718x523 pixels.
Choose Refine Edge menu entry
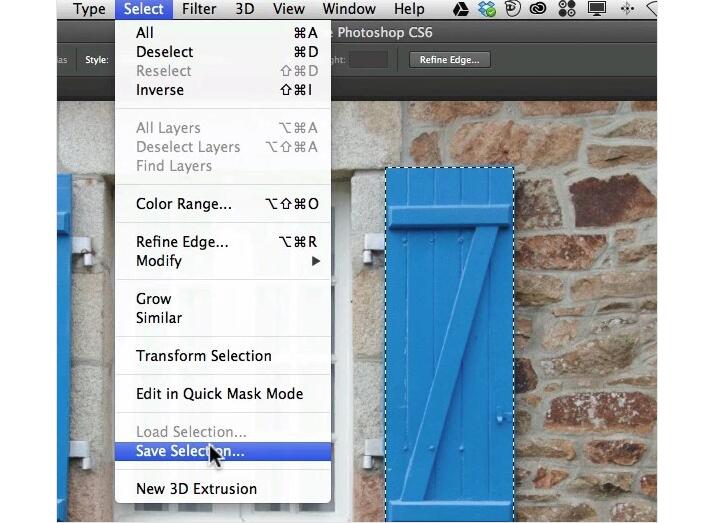[x=223, y=242]
